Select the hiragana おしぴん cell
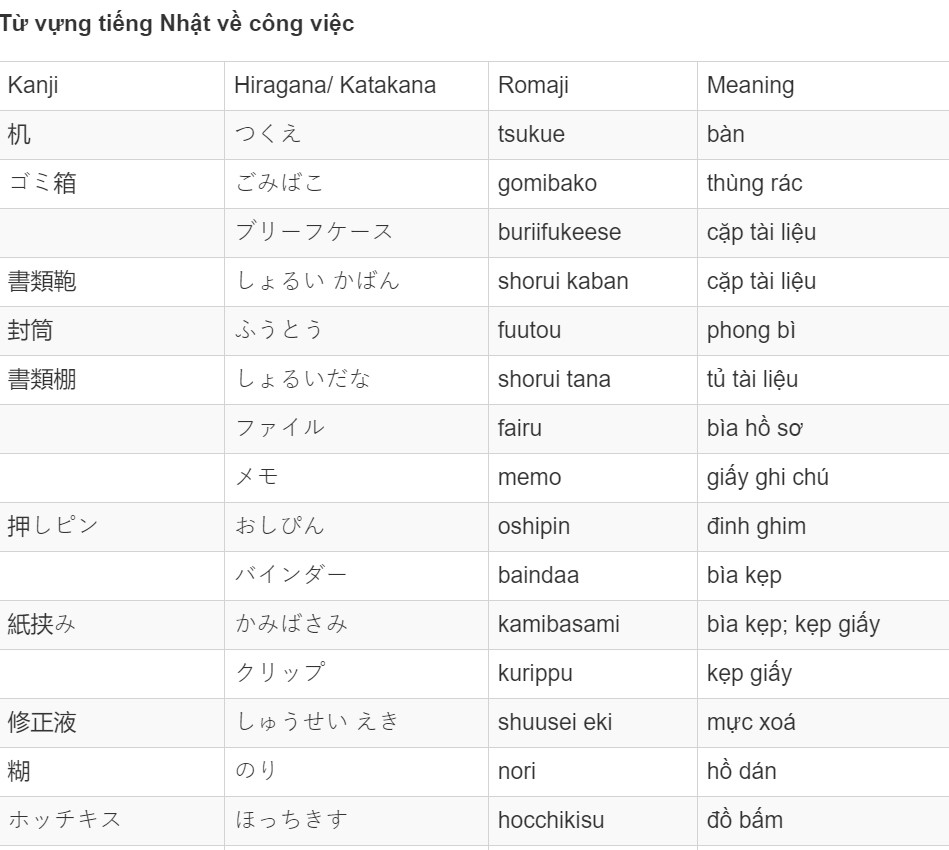The width and height of the screenshot is (949, 850). click(x=356, y=527)
